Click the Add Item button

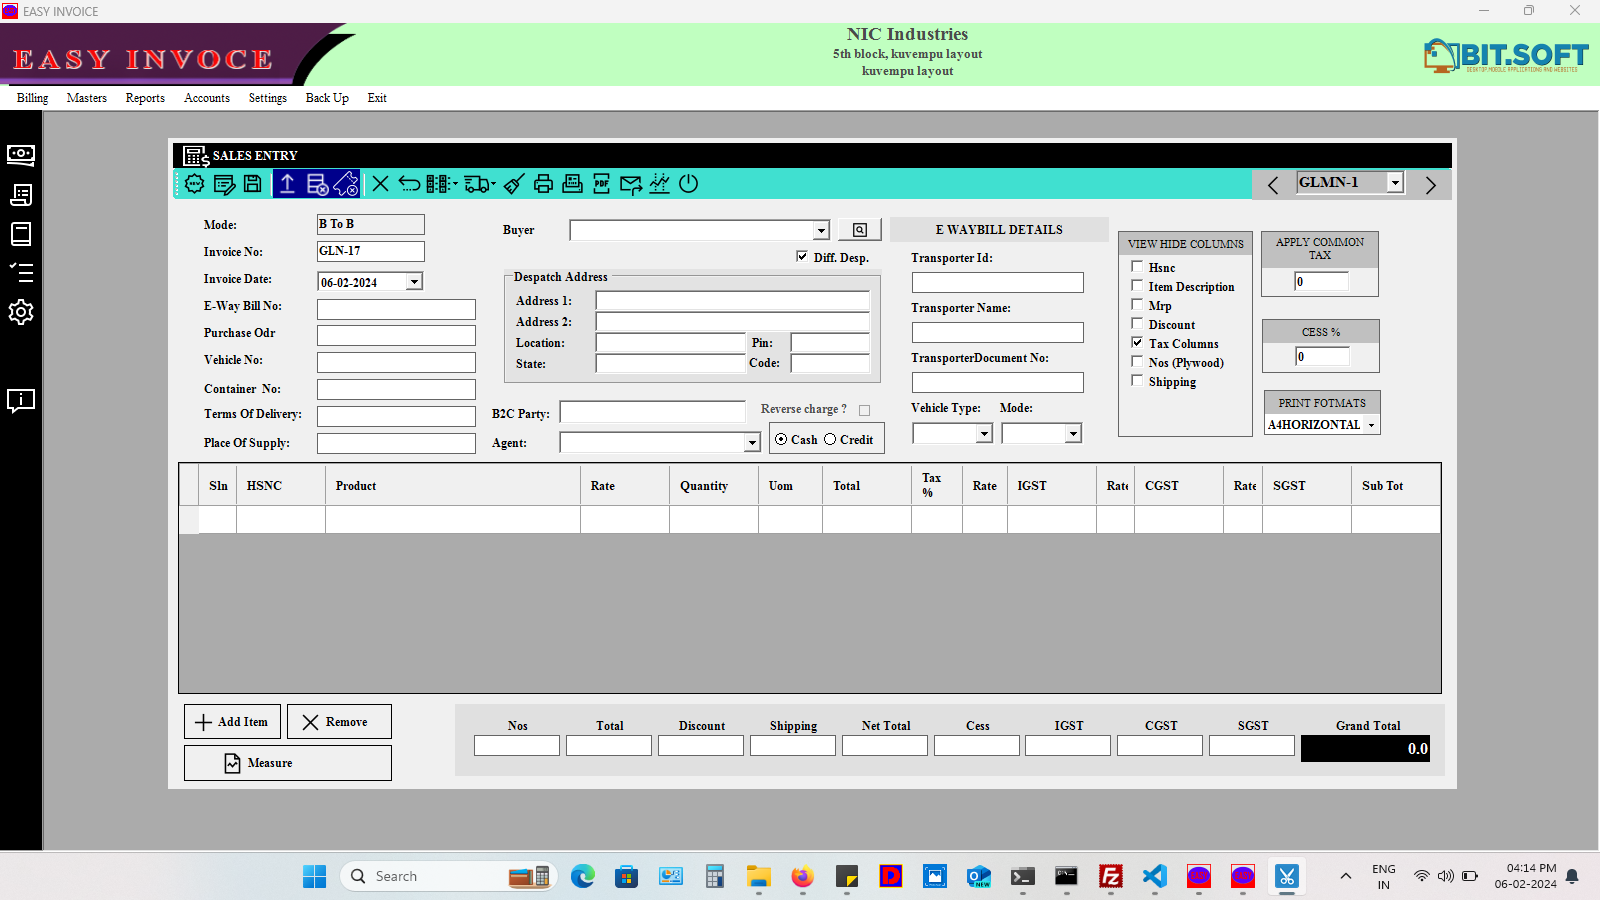[232, 722]
